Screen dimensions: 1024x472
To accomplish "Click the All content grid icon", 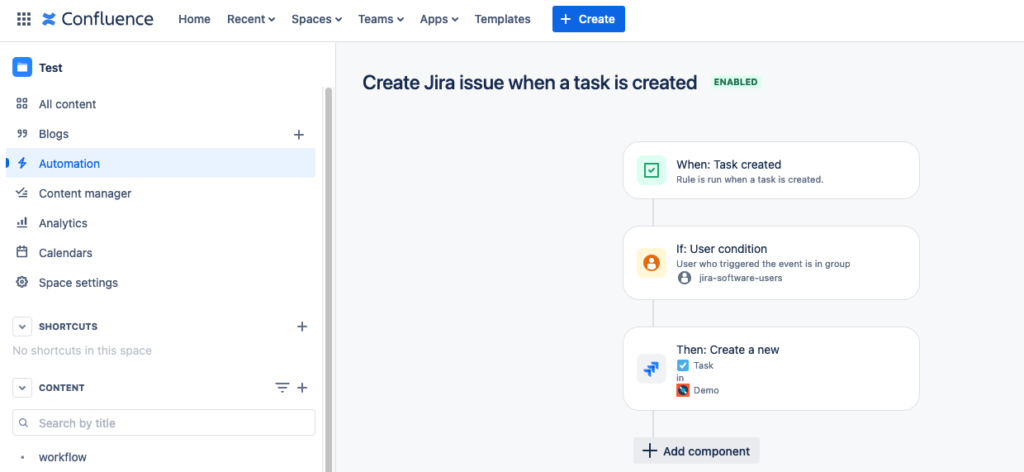I will coord(22,104).
